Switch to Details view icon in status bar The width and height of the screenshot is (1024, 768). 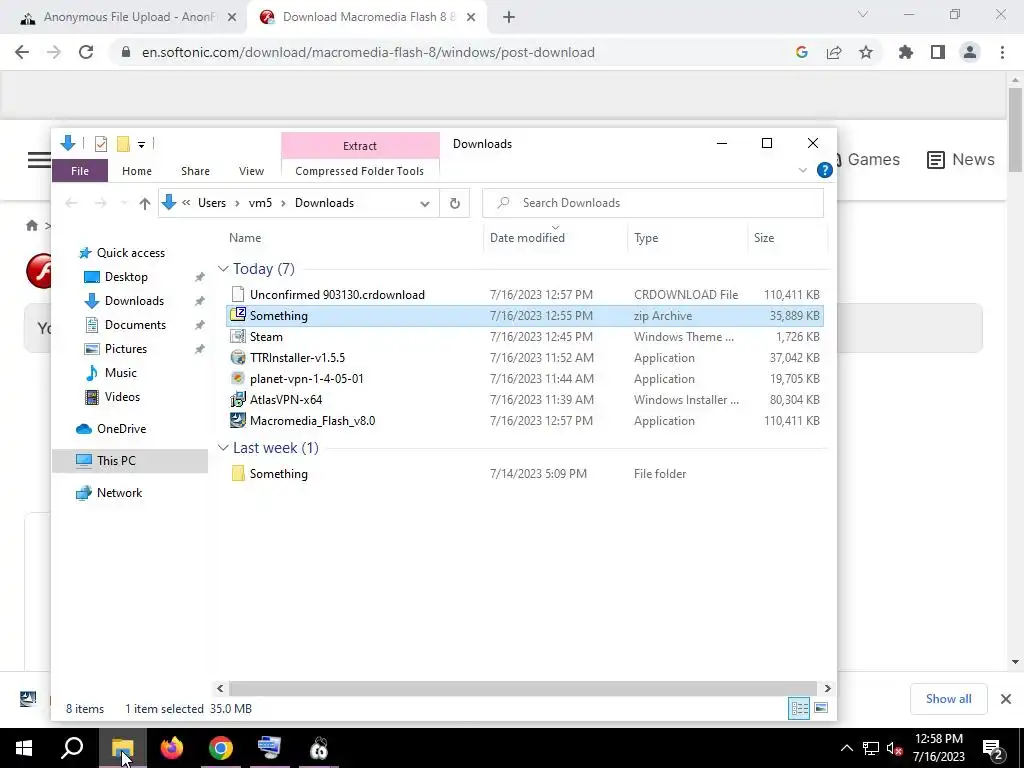tap(799, 708)
